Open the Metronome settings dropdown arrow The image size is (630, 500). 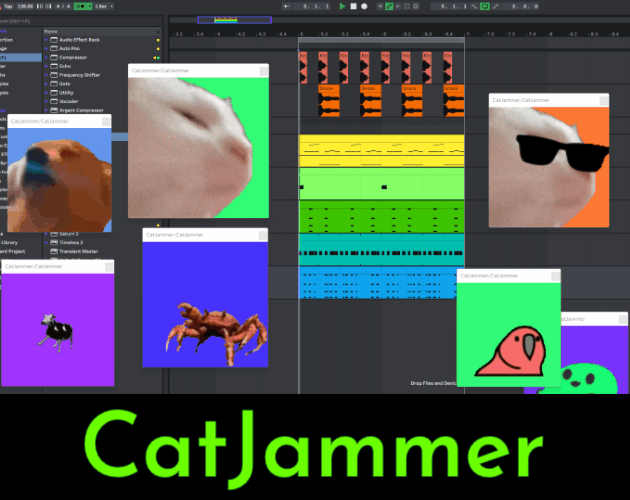90,6
